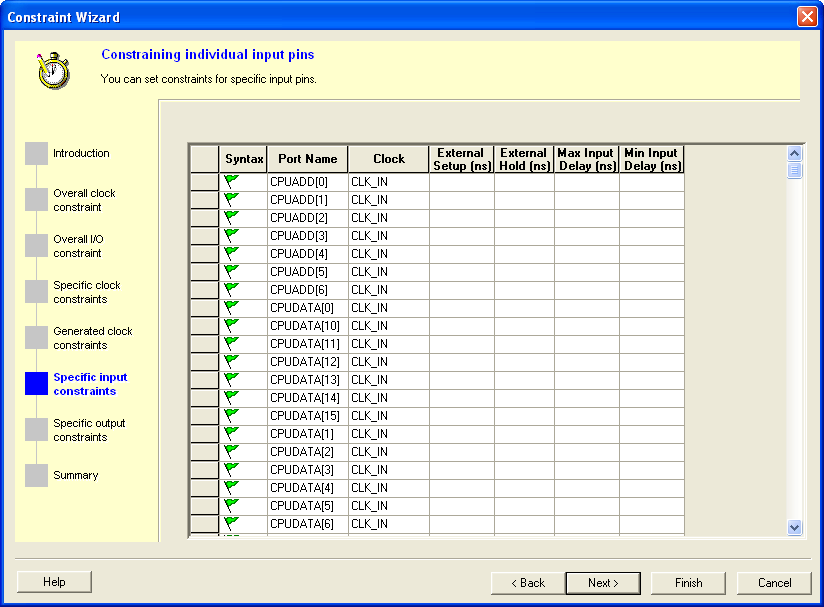This screenshot has height=607, width=824.
Task: Select the row header for CPUADD[0]
Action: coord(204,182)
